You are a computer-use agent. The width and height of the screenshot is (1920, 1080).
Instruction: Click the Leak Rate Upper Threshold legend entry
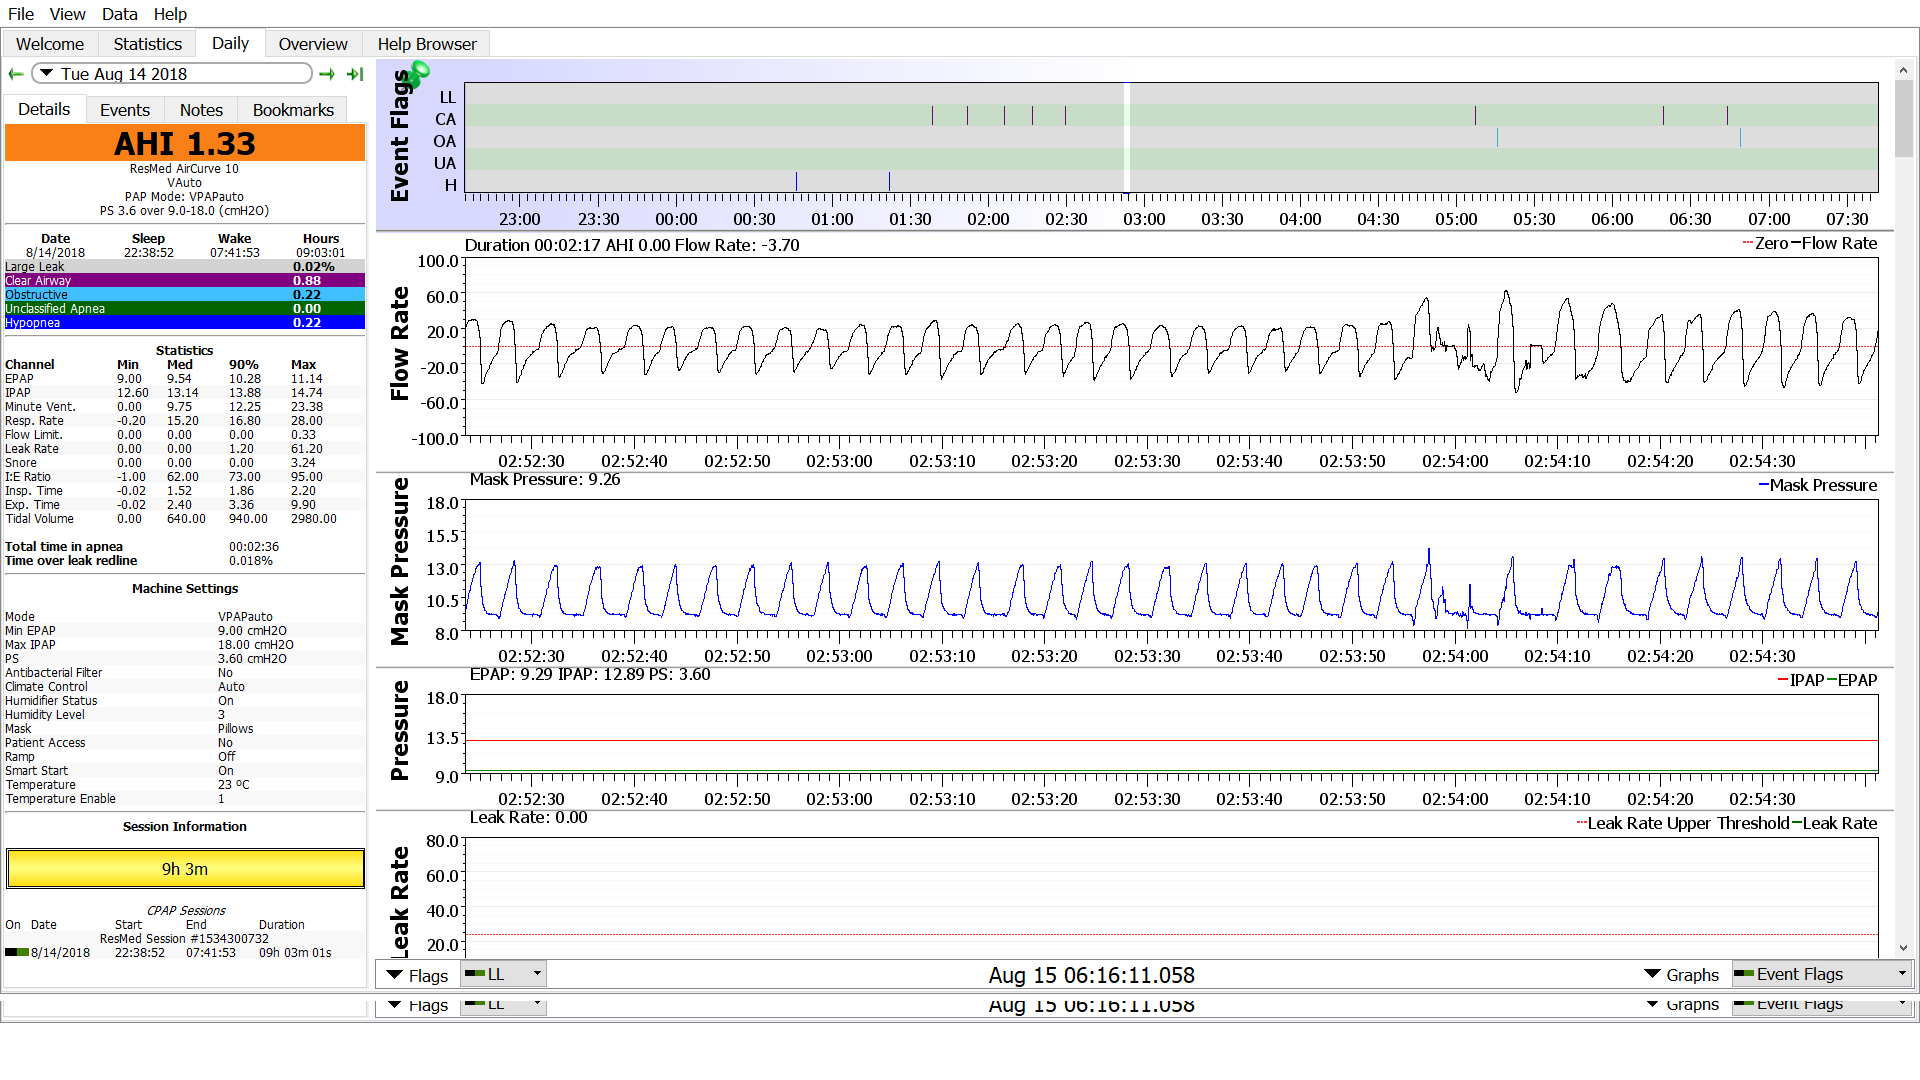tap(1683, 823)
